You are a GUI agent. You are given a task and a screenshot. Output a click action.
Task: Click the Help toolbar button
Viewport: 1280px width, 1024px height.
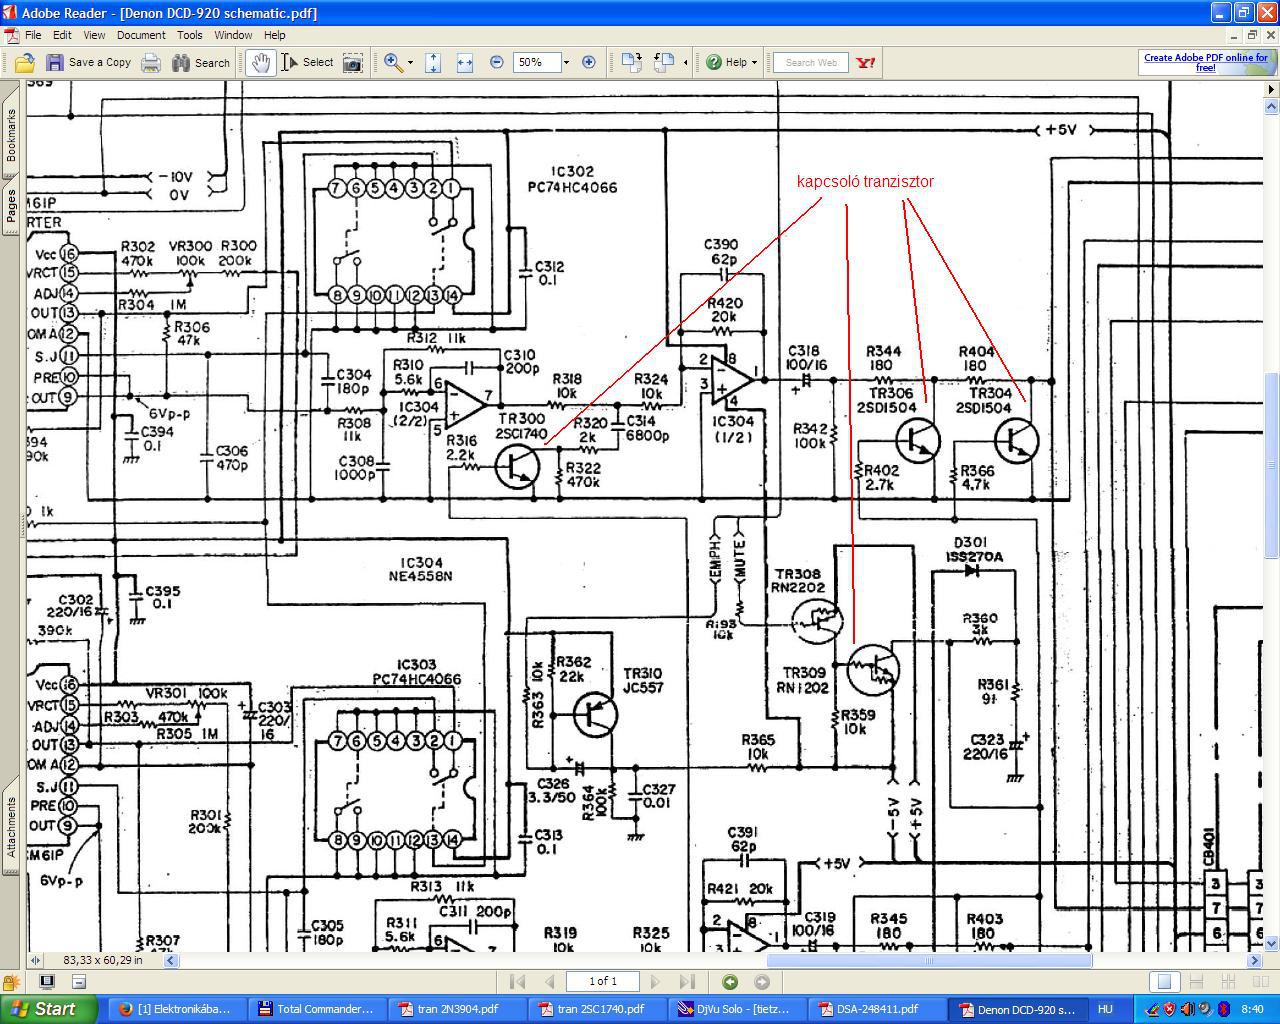(x=726, y=62)
